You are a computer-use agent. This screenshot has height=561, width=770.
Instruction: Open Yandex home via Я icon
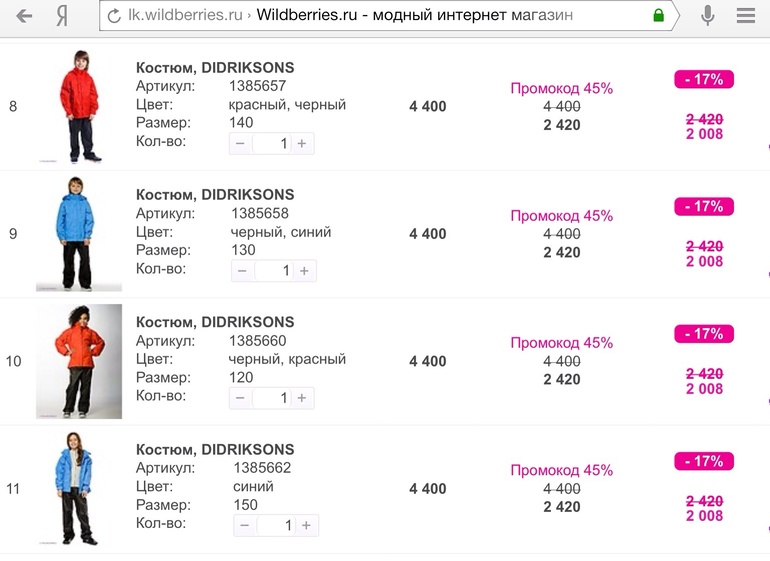[62, 16]
